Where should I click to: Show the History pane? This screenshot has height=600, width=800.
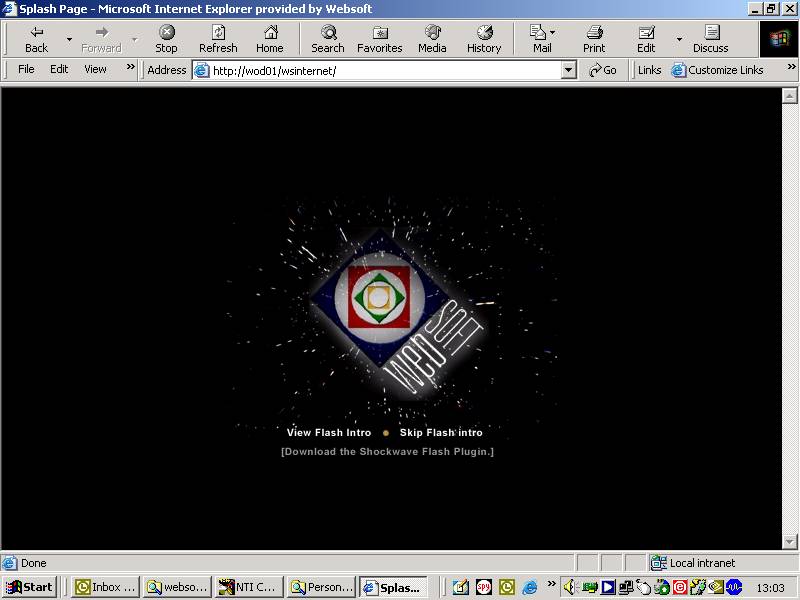pos(484,39)
